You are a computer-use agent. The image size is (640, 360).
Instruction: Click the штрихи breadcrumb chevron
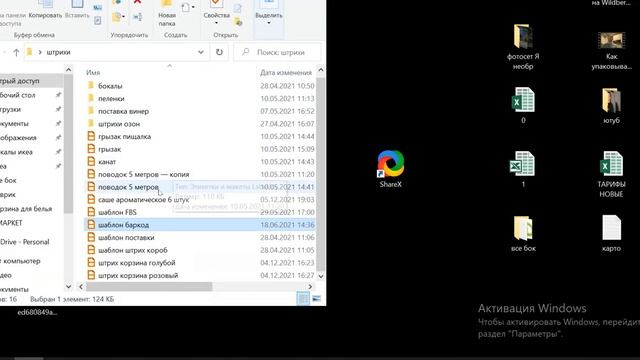(40, 52)
